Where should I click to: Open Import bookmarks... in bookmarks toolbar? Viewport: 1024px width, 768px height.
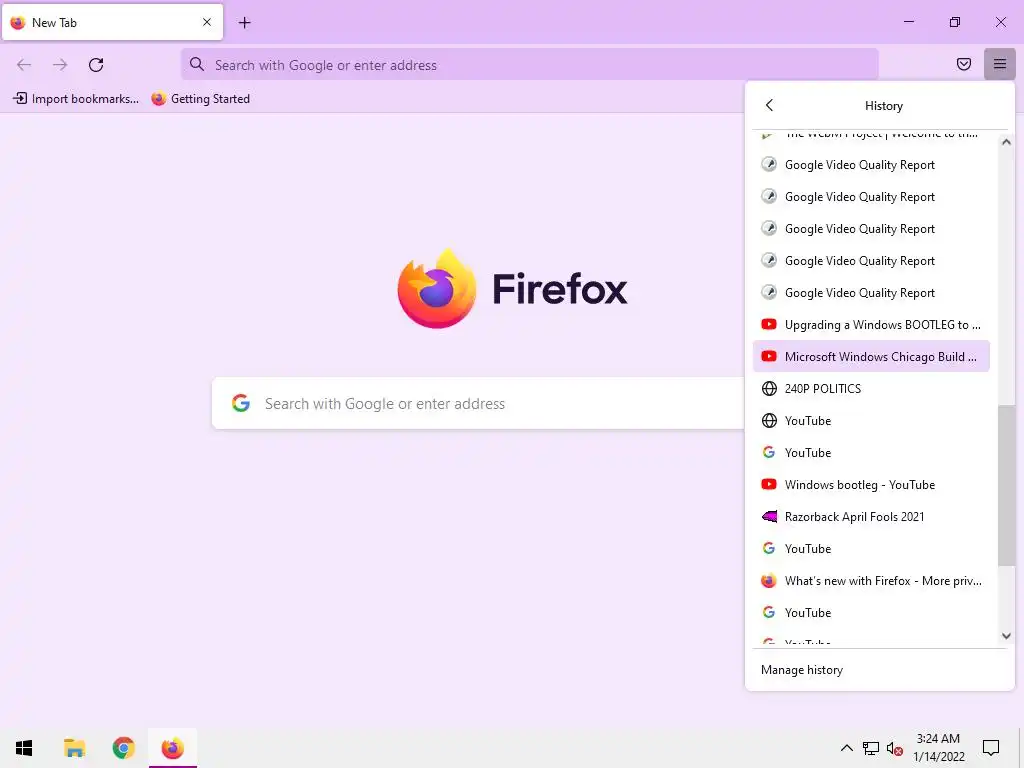(76, 99)
